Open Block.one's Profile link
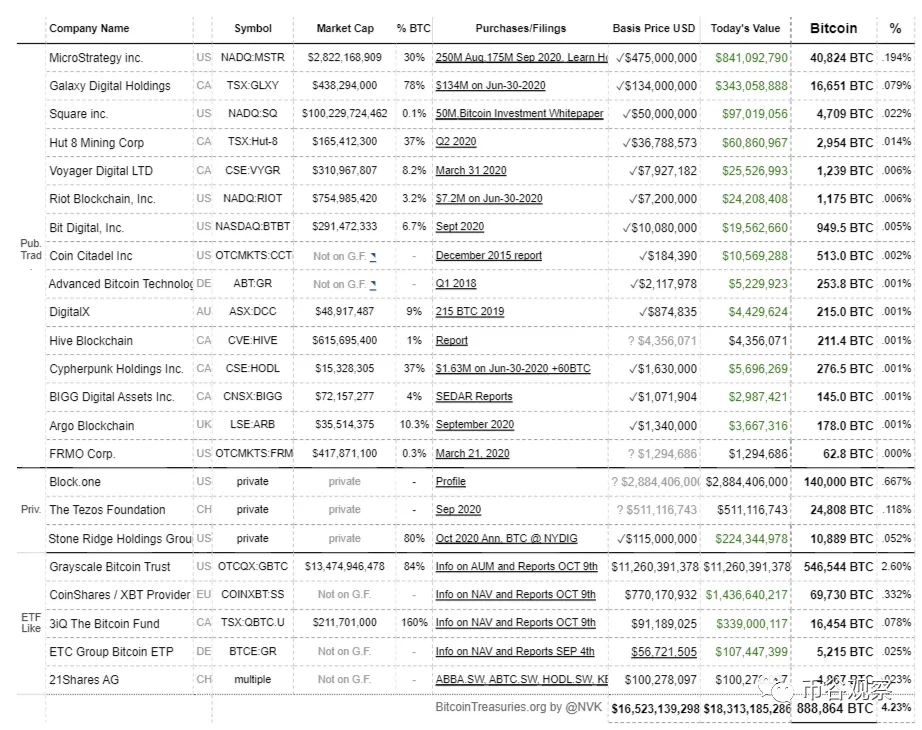The image size is (922, 730). click(x=450, y=482)
